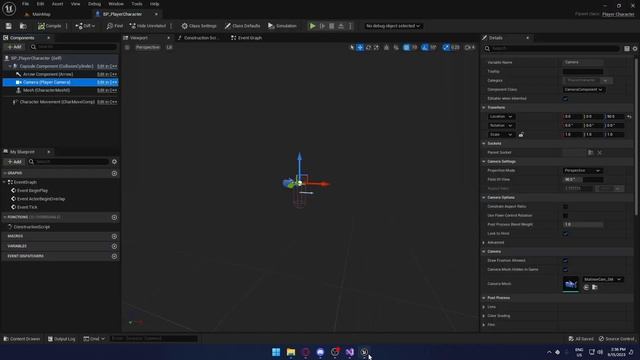Screen dimensions: 640x360
Task: Open camera speed setting in viewport
Action: point(470,47)
